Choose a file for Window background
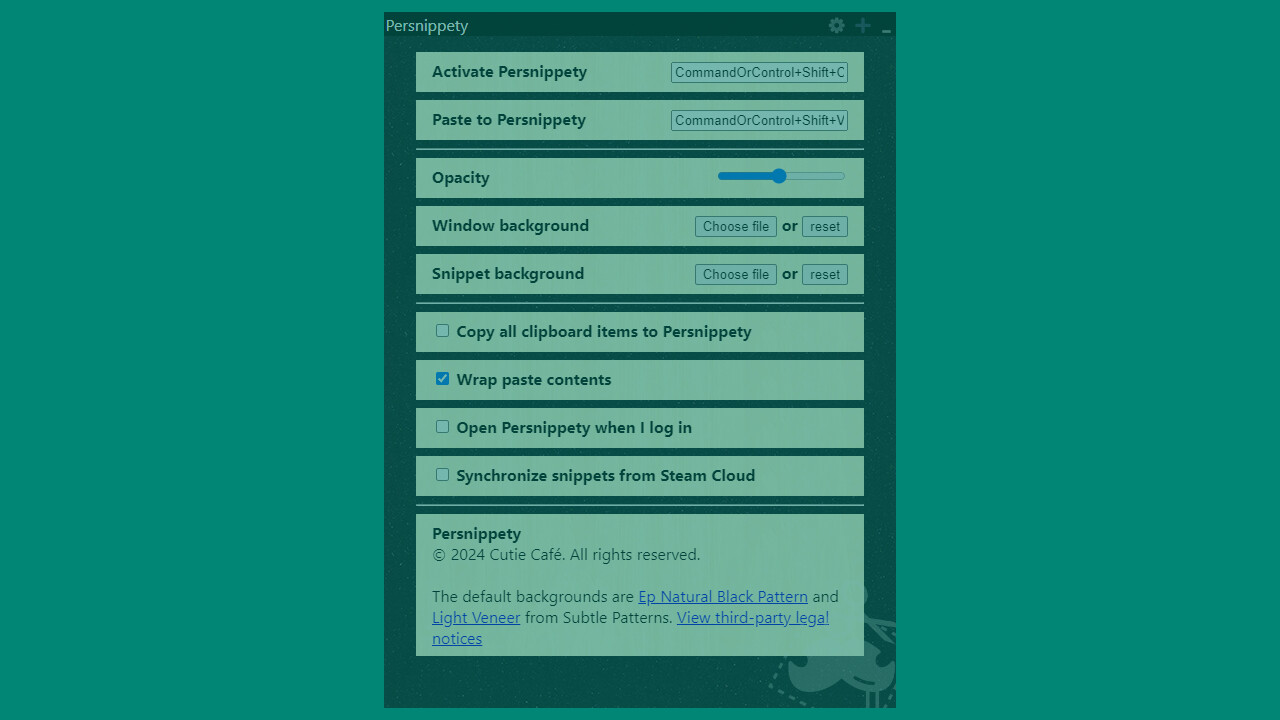The height and width of the screenshot is (720, 1280). pyautogui.click(x=735, y=226)
